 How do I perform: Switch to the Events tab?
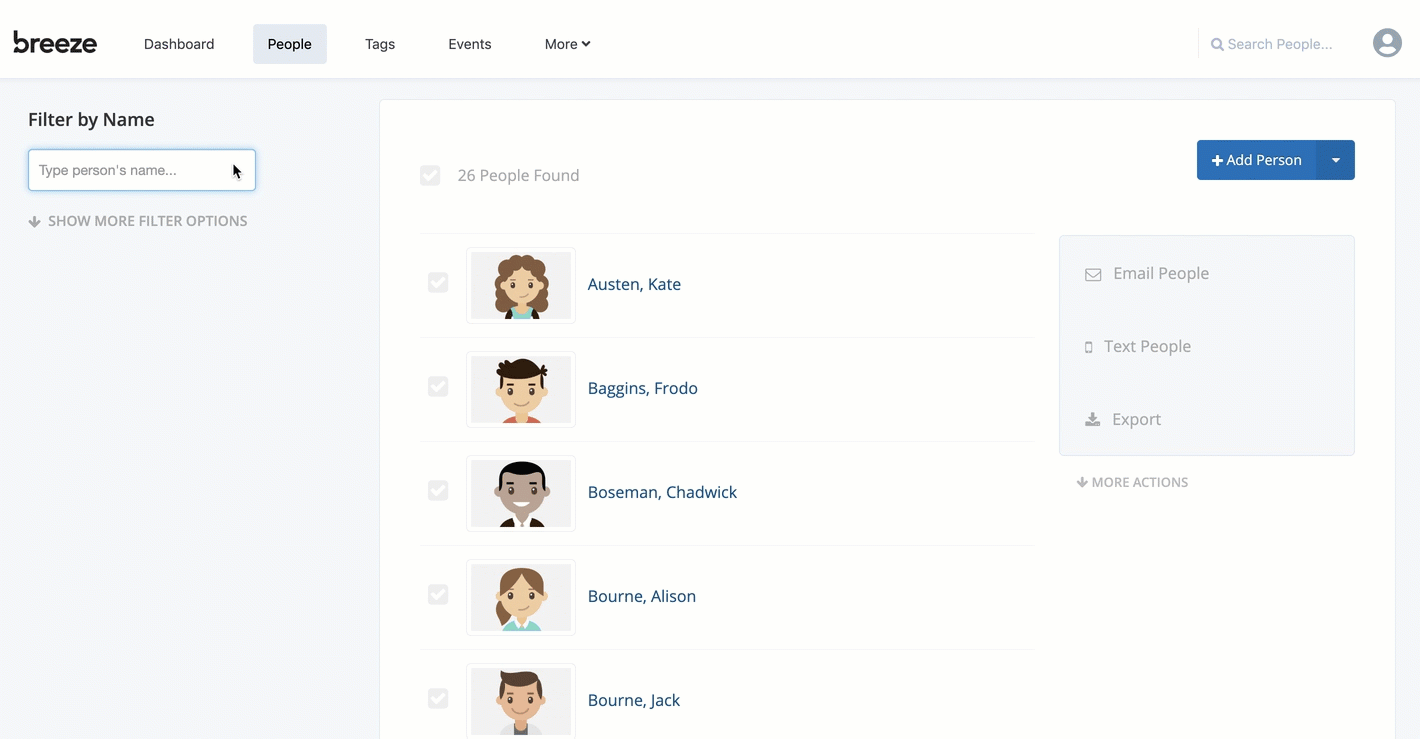click(x=470, y=44)
